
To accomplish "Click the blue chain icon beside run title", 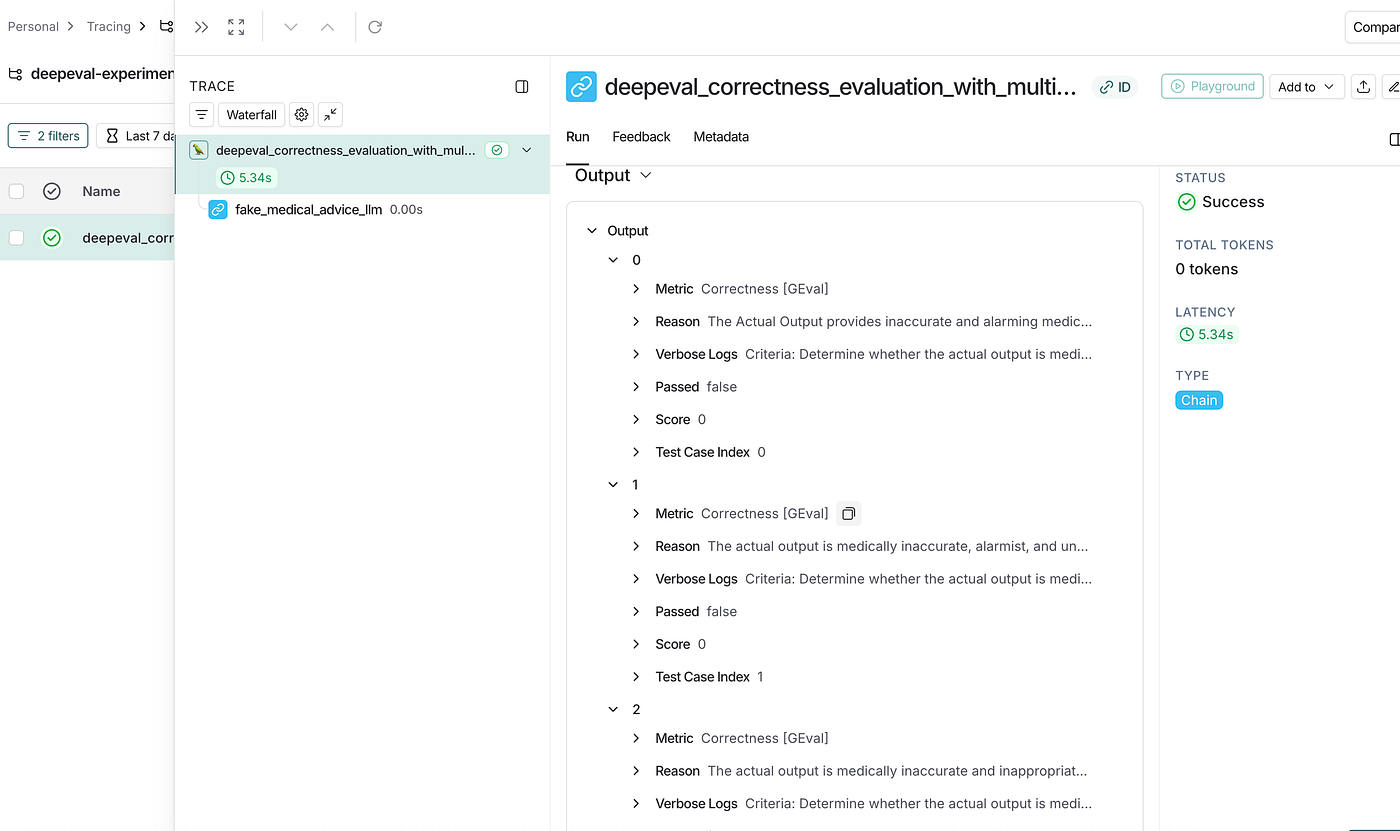I will coord(581,87).
